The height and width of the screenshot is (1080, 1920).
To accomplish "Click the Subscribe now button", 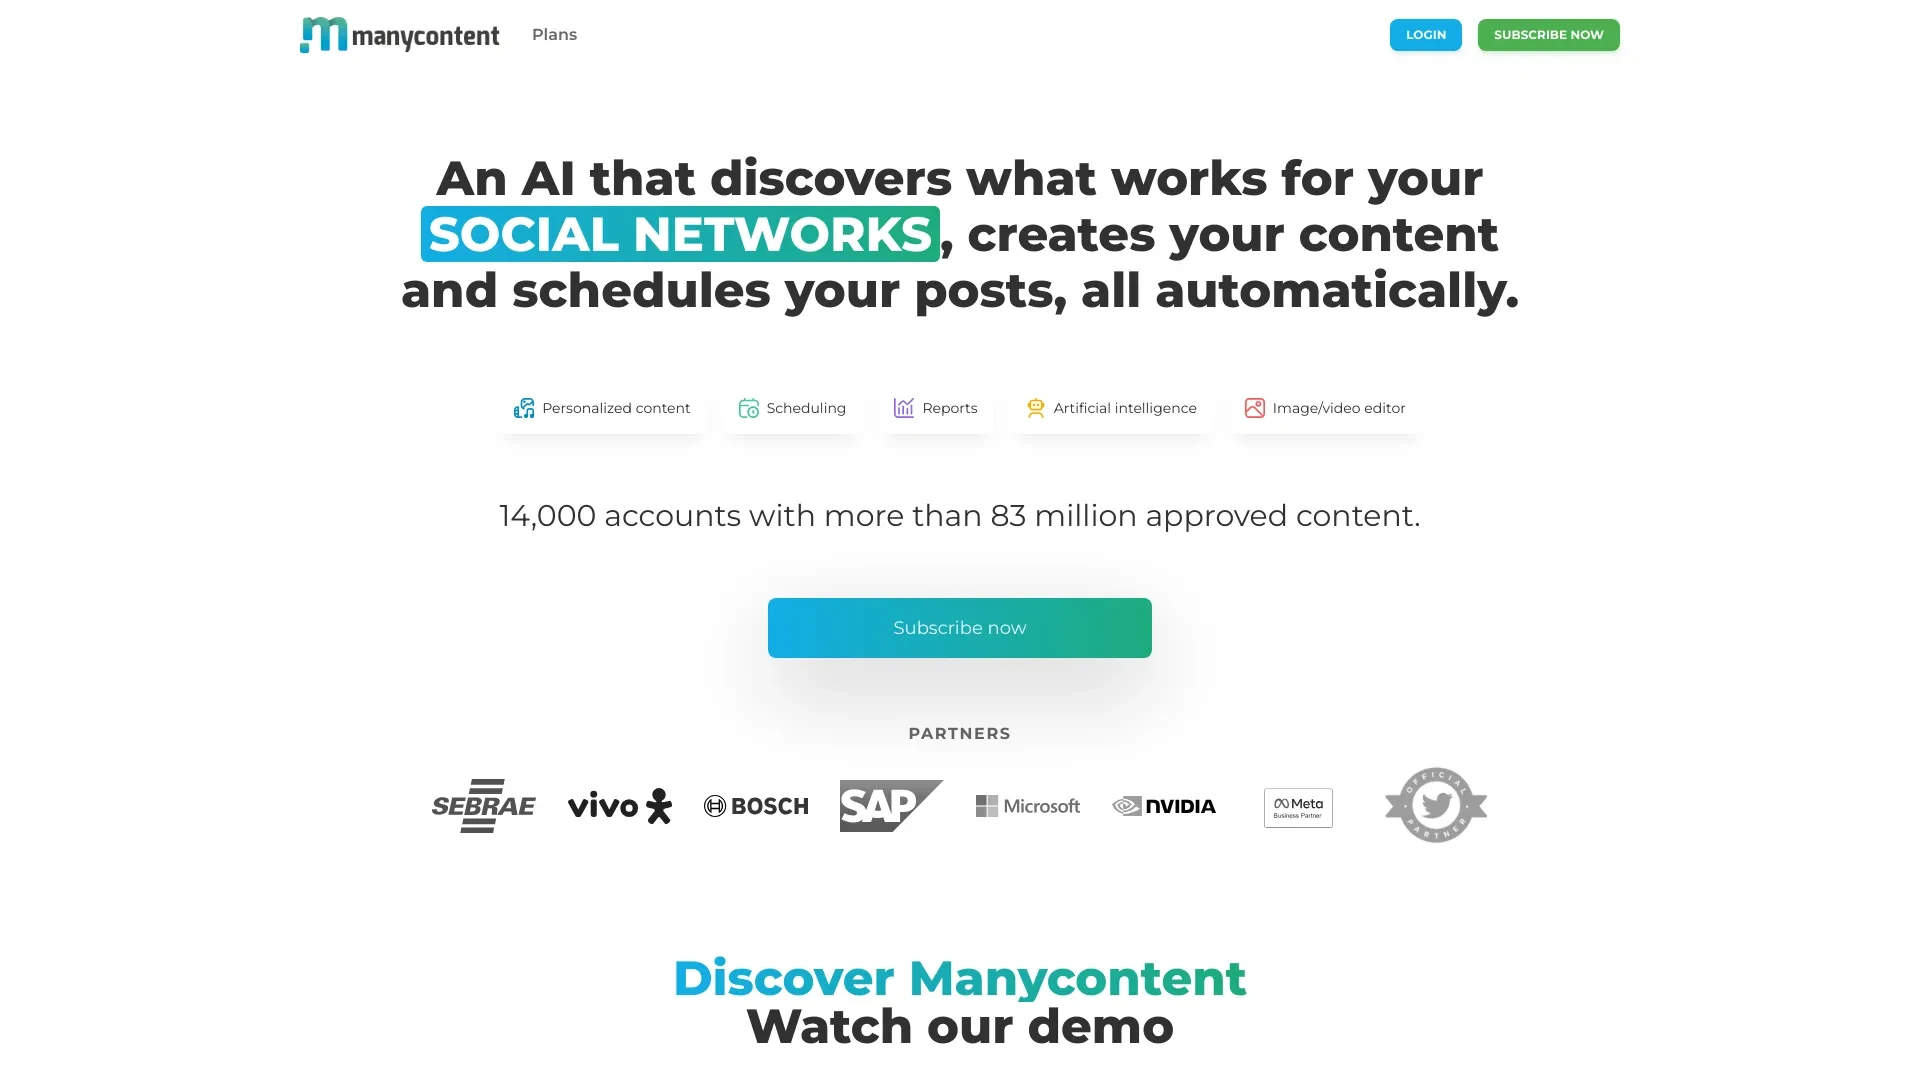I will coord(960,628).
